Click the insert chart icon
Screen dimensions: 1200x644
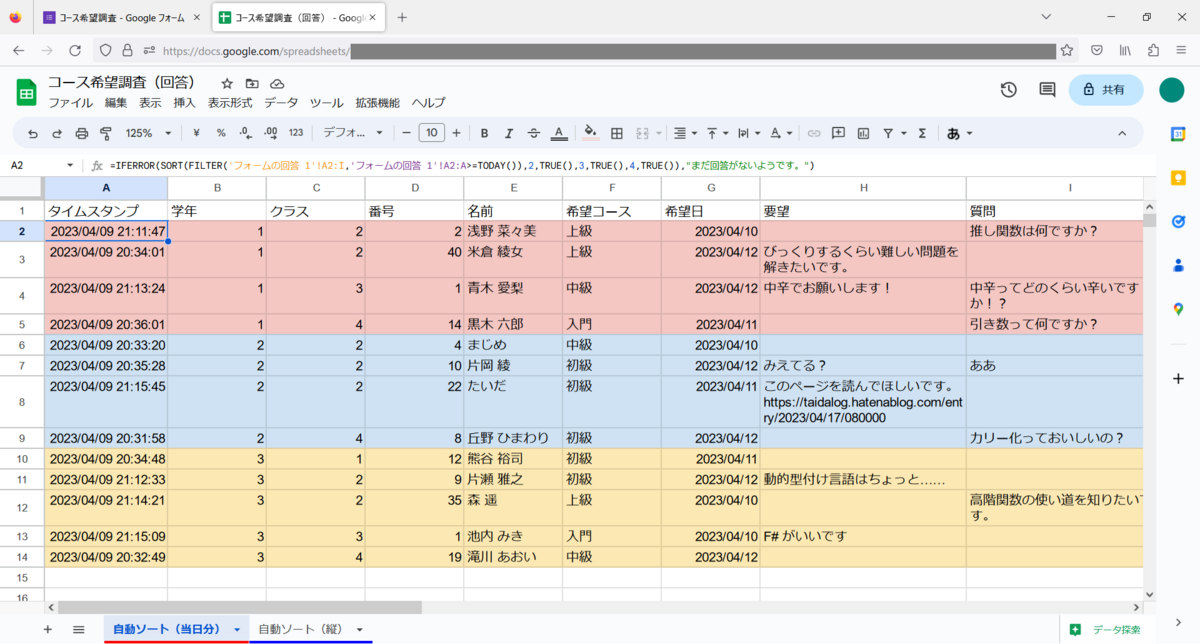click(x=863, y=133)
